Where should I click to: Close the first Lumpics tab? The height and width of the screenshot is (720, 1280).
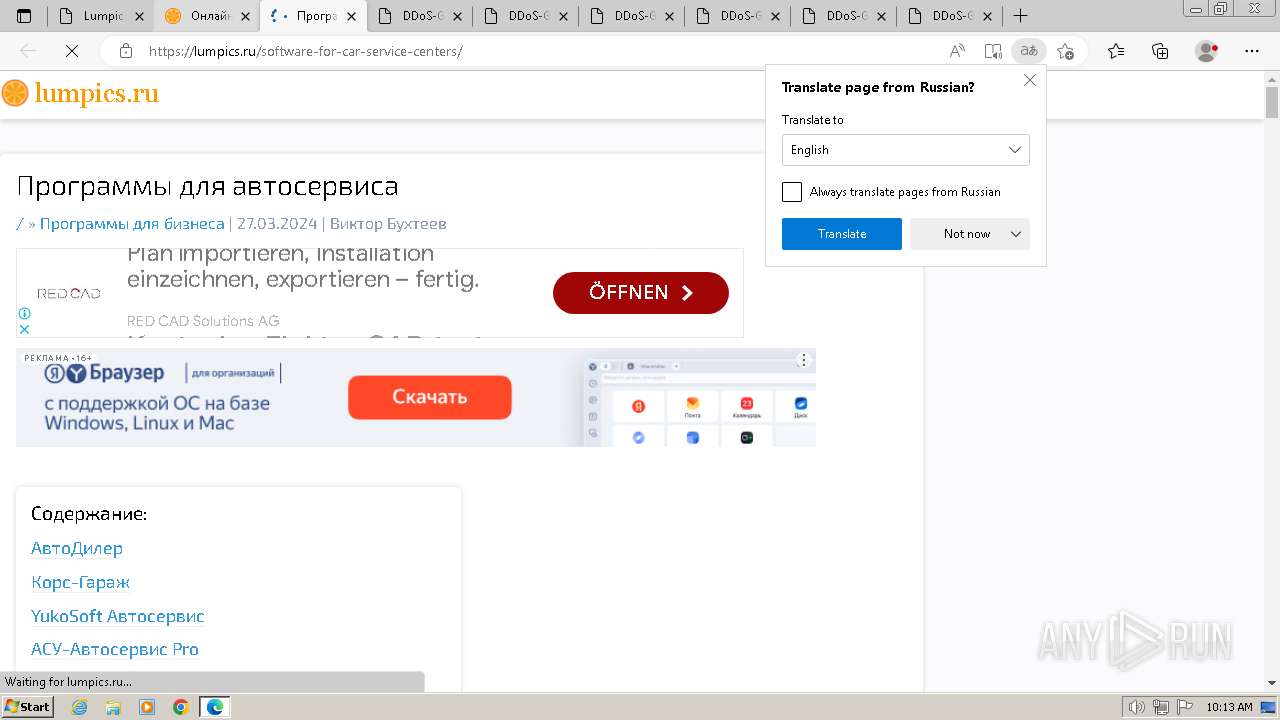139,16
